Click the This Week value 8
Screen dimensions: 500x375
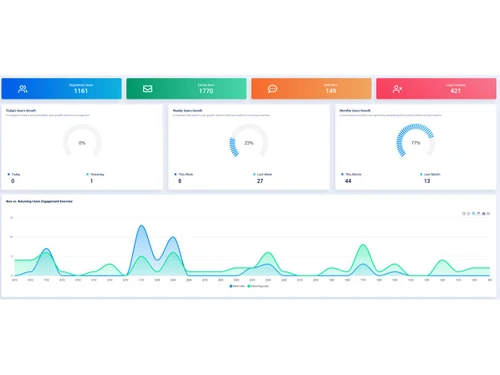click(180, 181)
